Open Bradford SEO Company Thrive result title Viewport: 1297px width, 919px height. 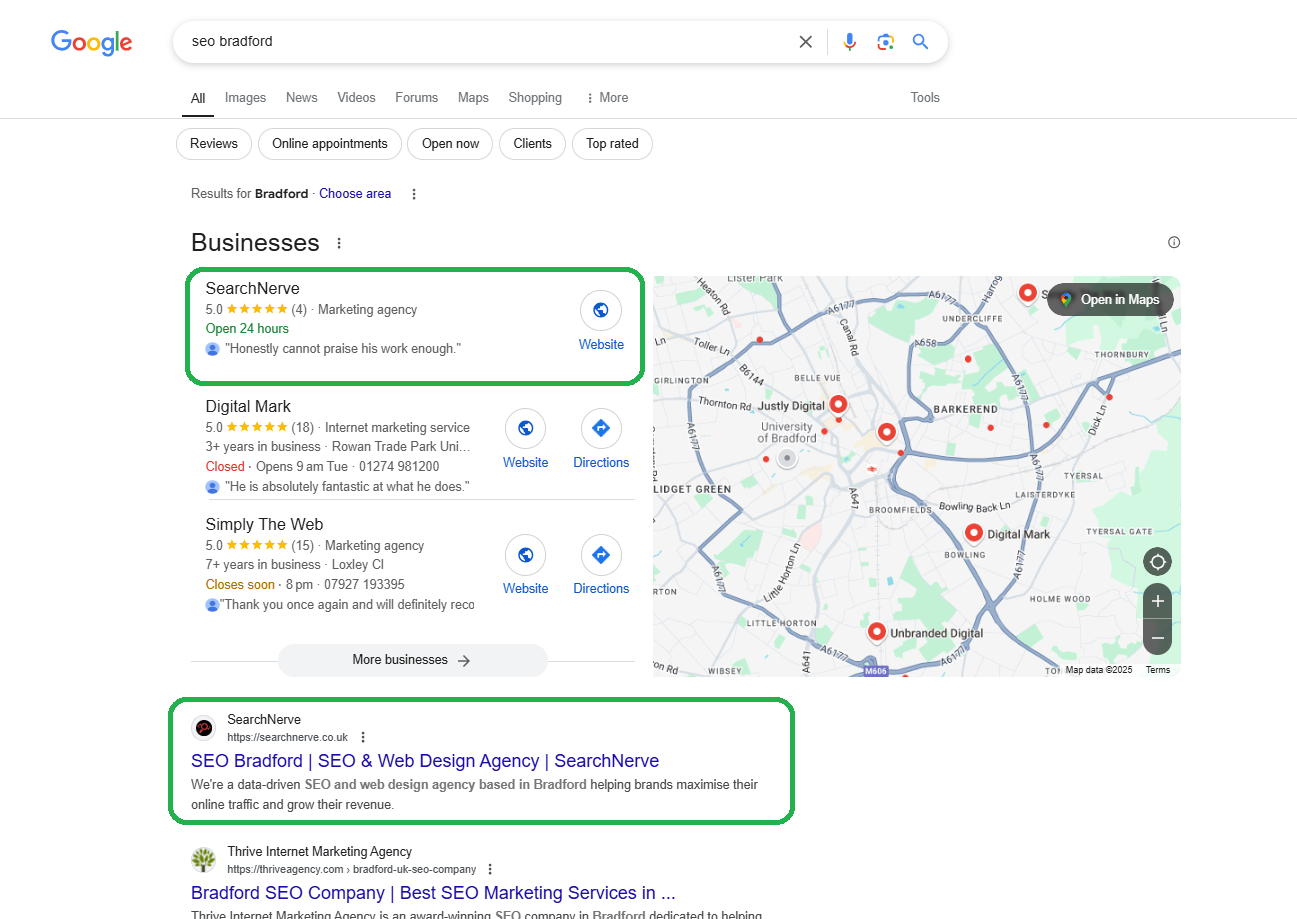(x=433, y=893)
